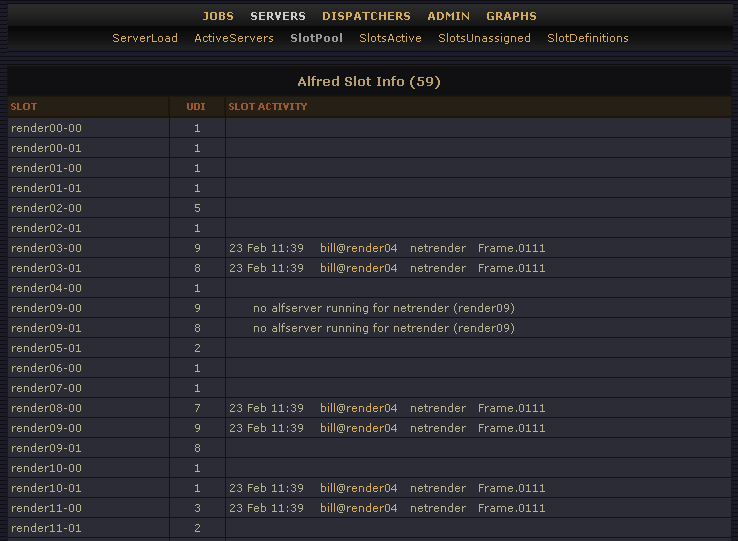Open the render05-01 slot link

[x=46, y=348]
